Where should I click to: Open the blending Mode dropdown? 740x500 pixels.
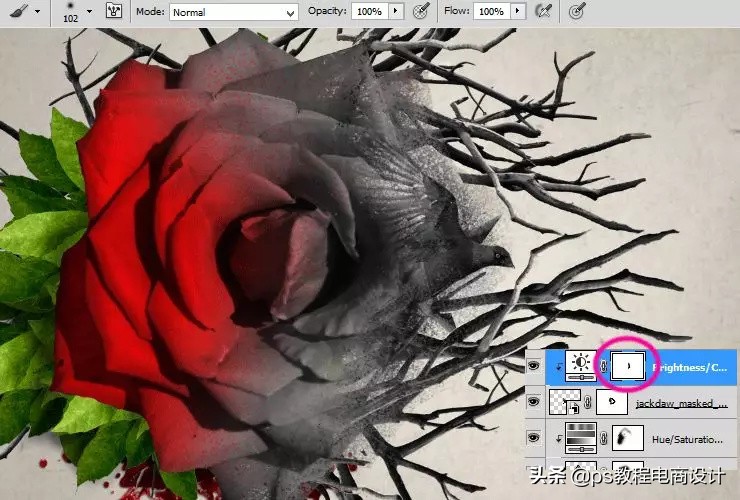click(234, 12)
